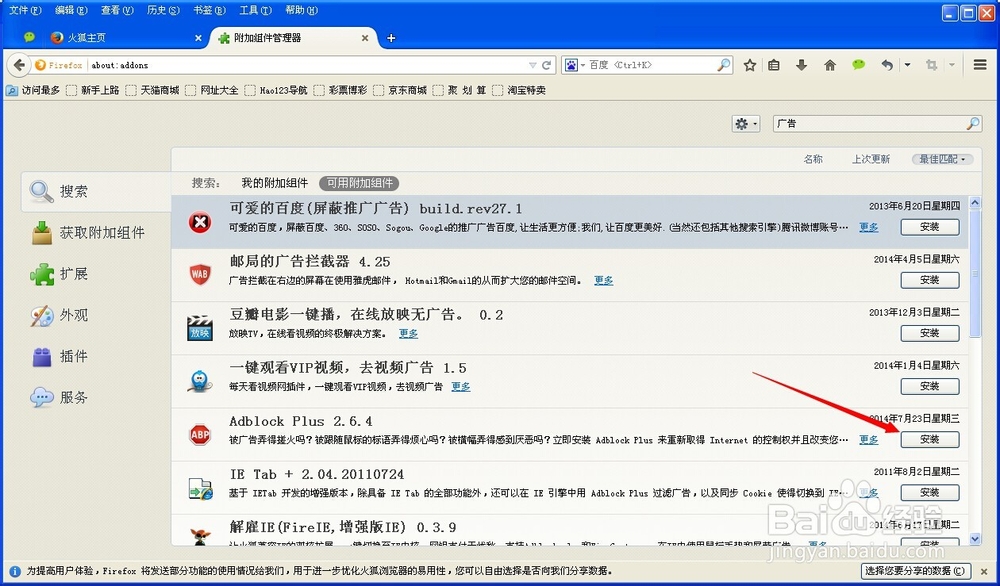Close the 火狐主页 tab
The height and width of the screenshot is (586, 1000).
[x=198, y=38]
